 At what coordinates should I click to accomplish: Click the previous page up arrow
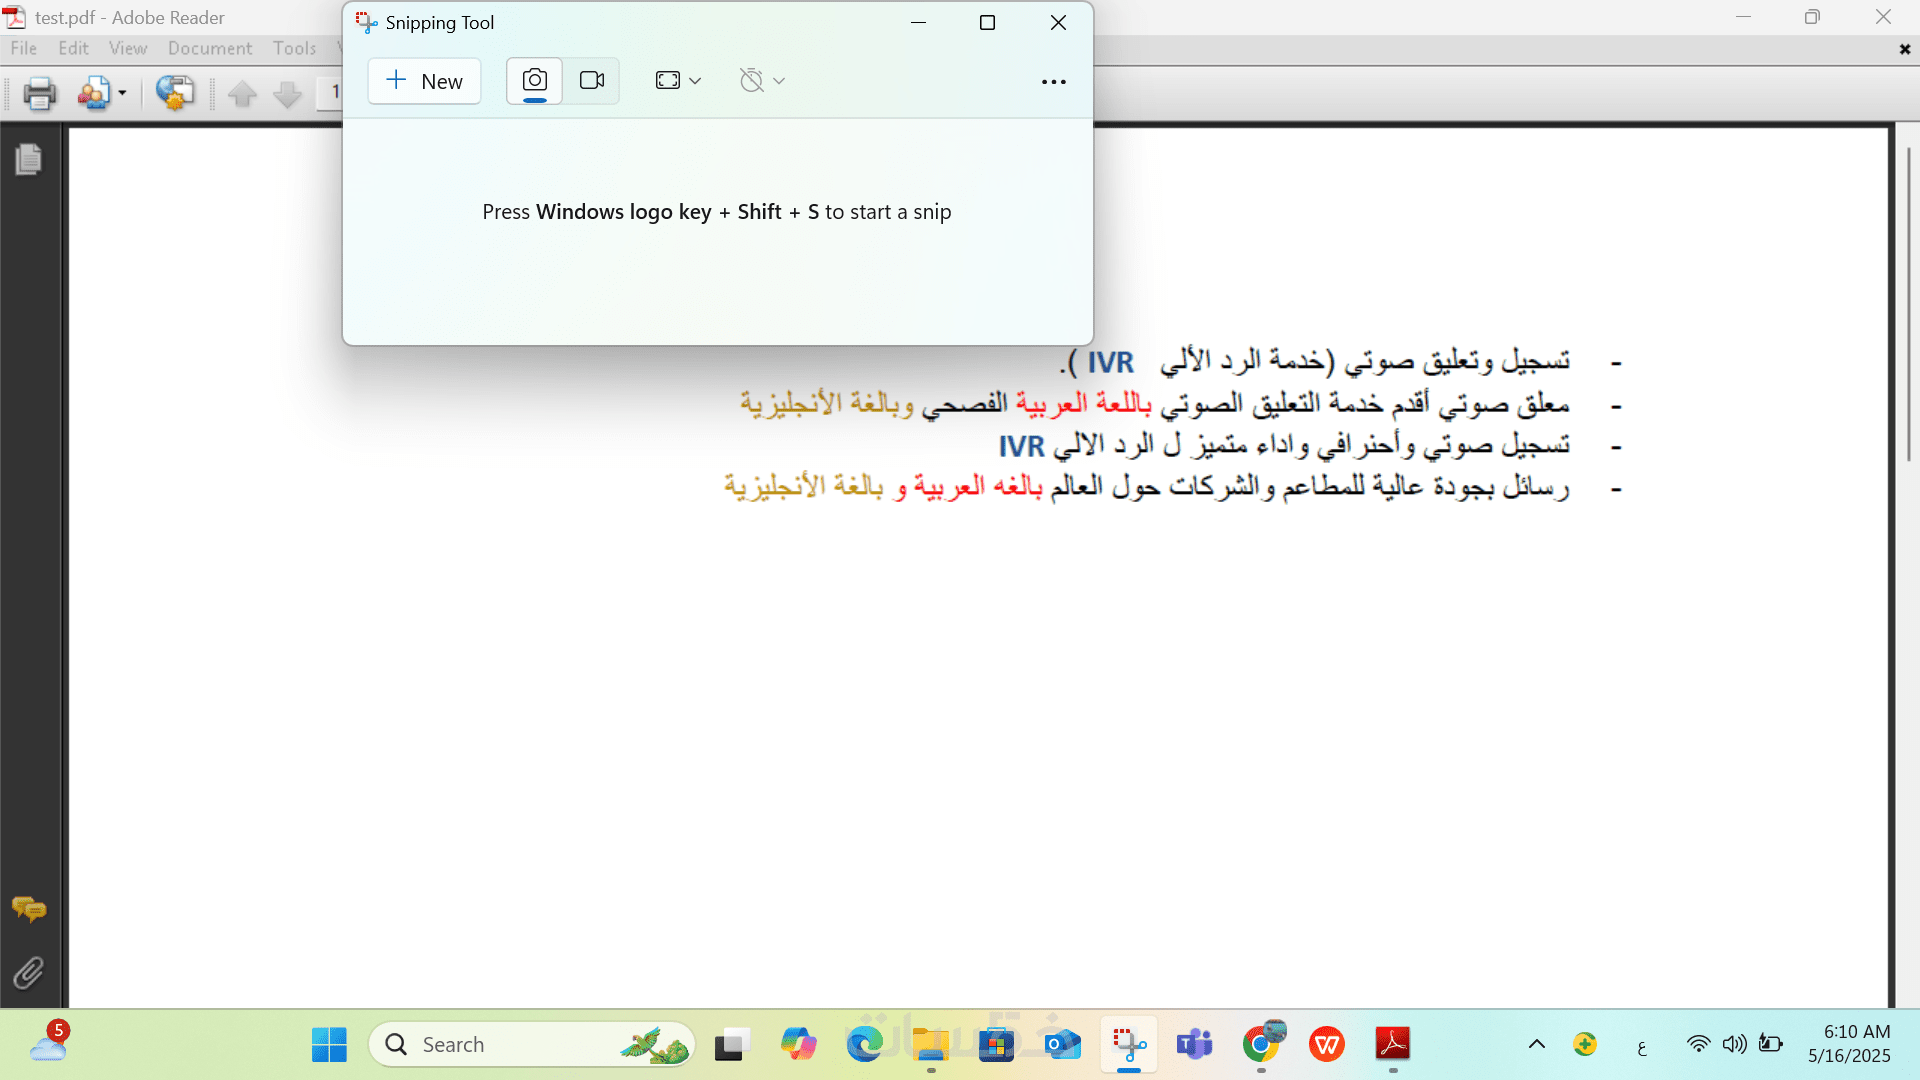click(x=242, y=94)
